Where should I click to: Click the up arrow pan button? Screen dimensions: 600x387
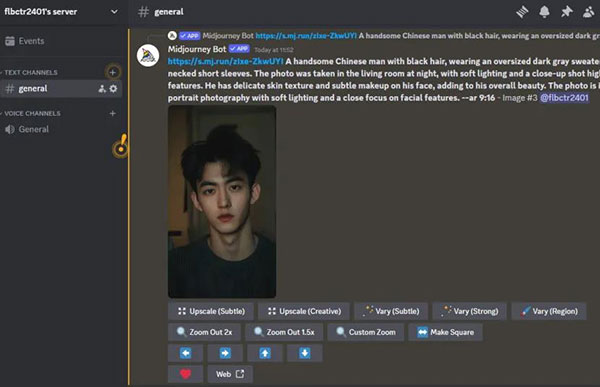point(265,353)
